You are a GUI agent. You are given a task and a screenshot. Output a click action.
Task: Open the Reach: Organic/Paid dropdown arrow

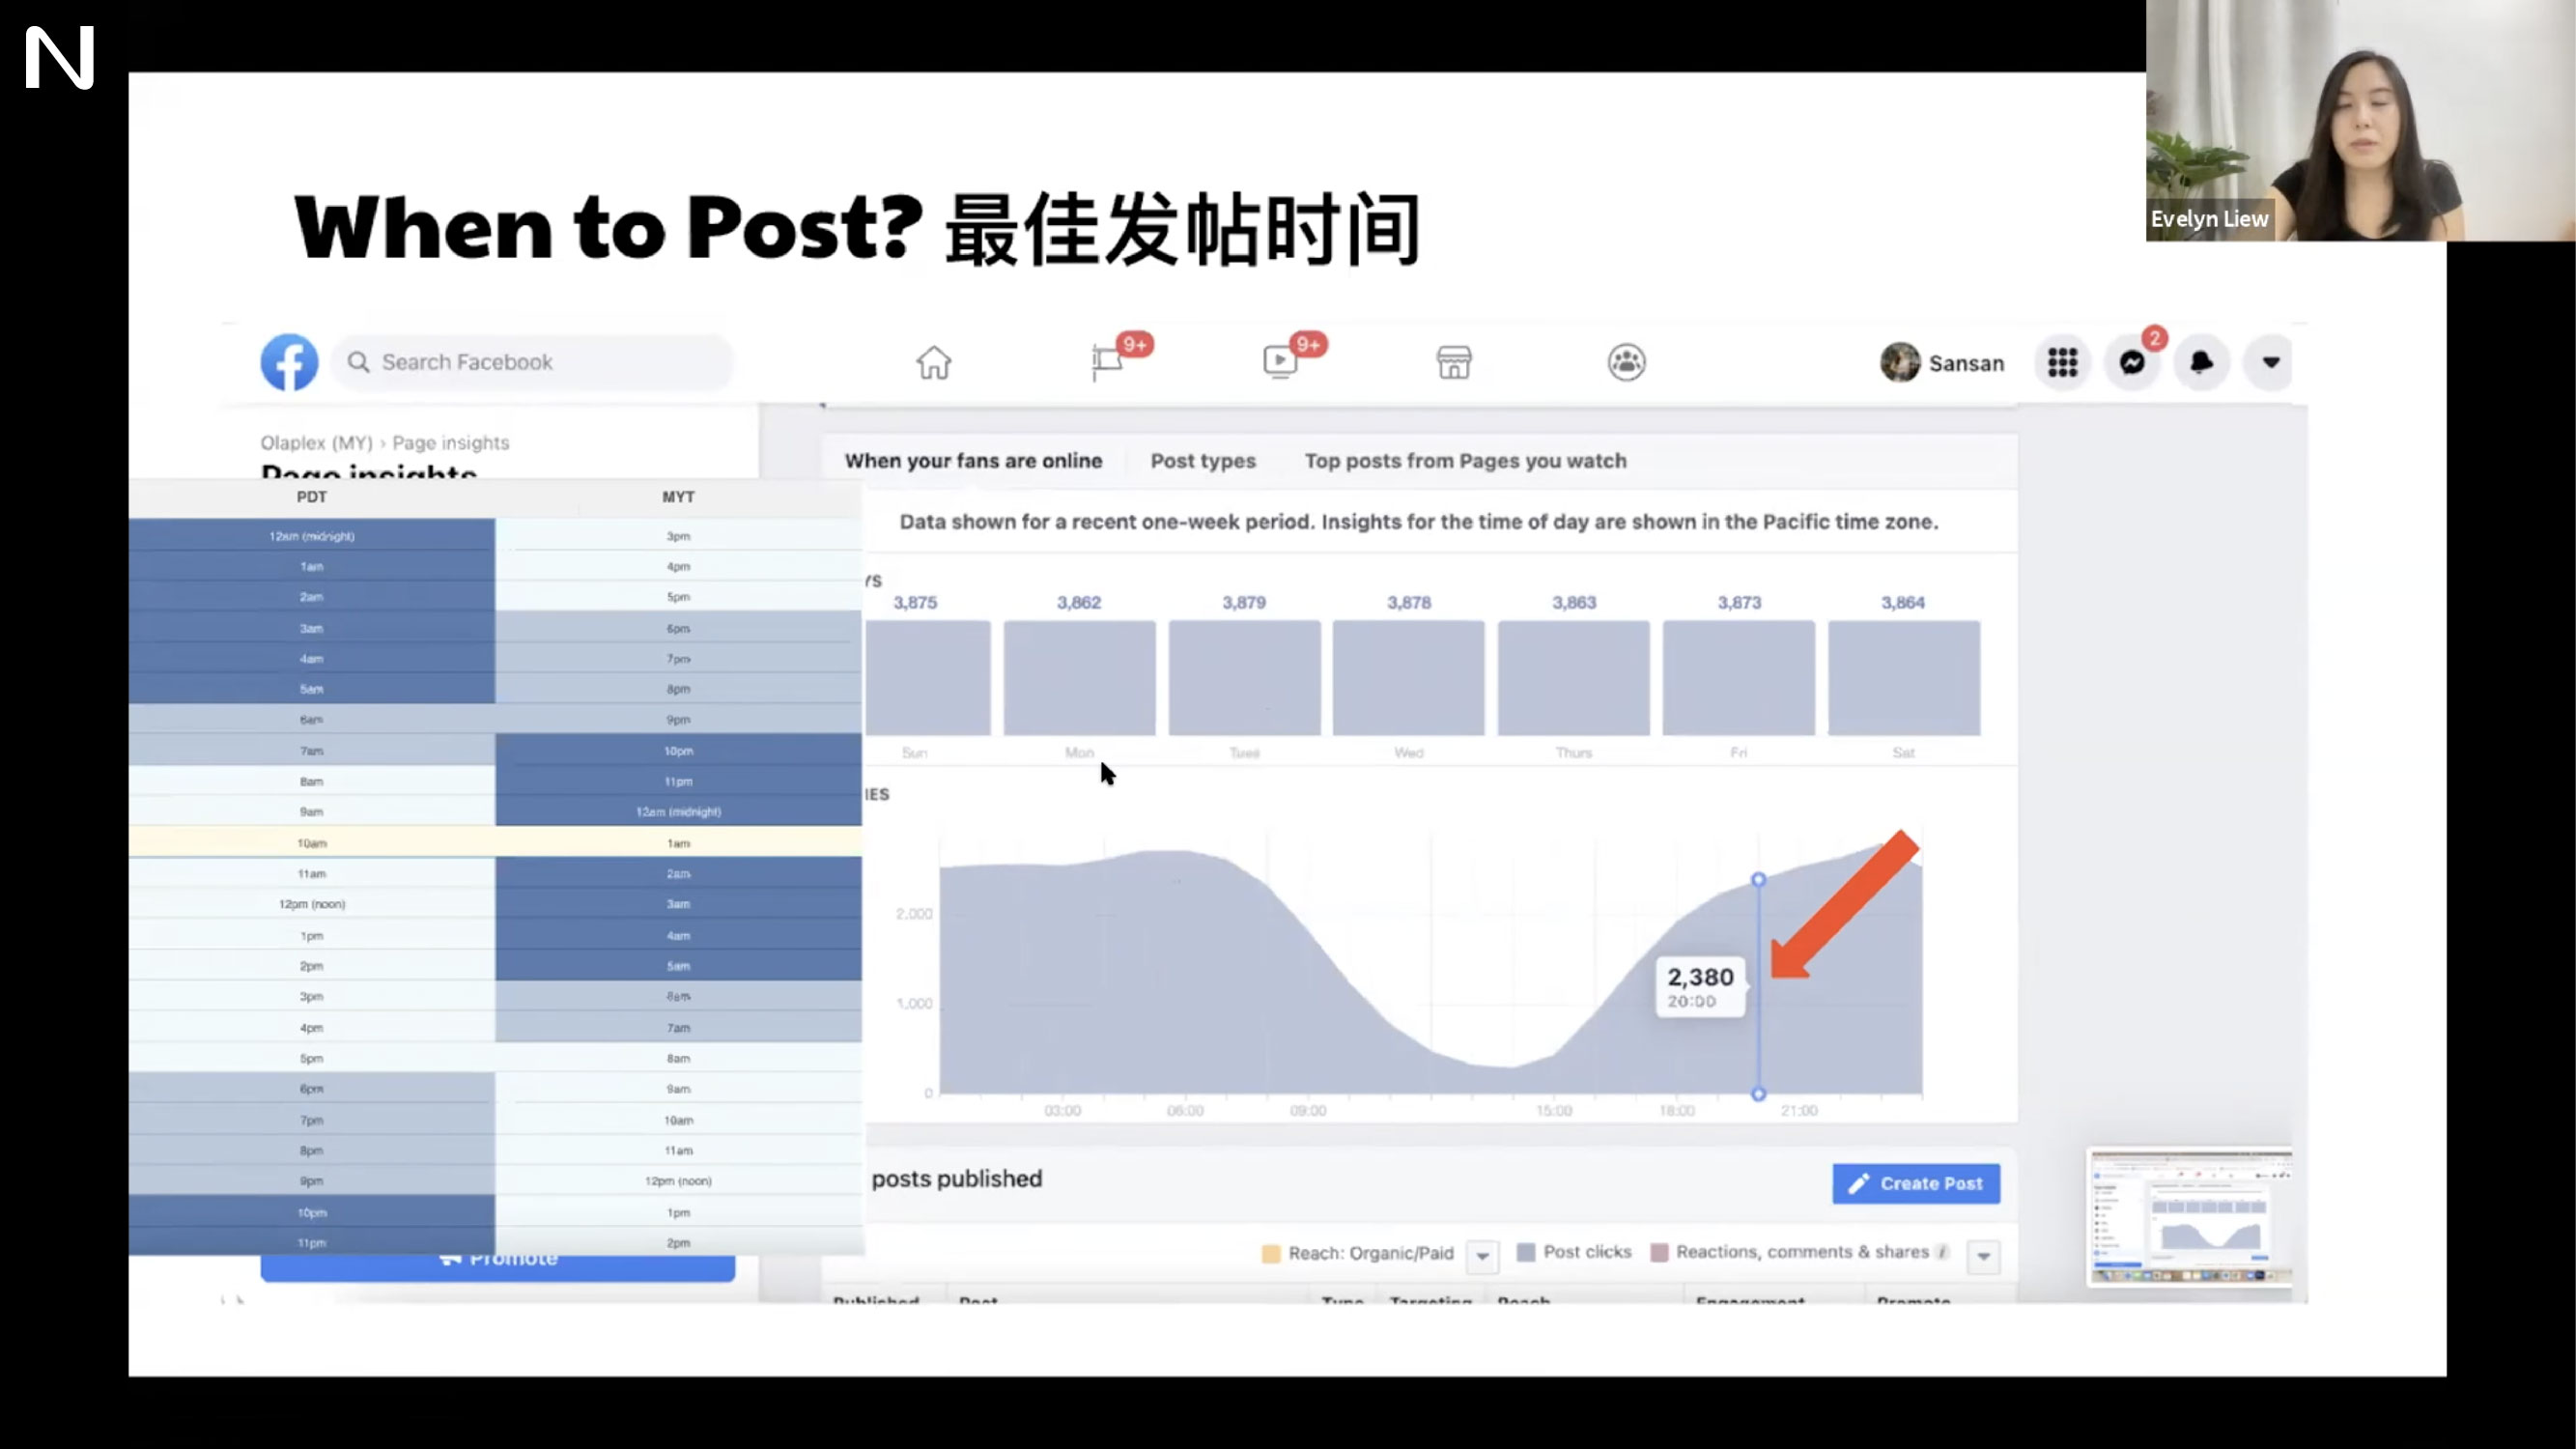1482,1255
